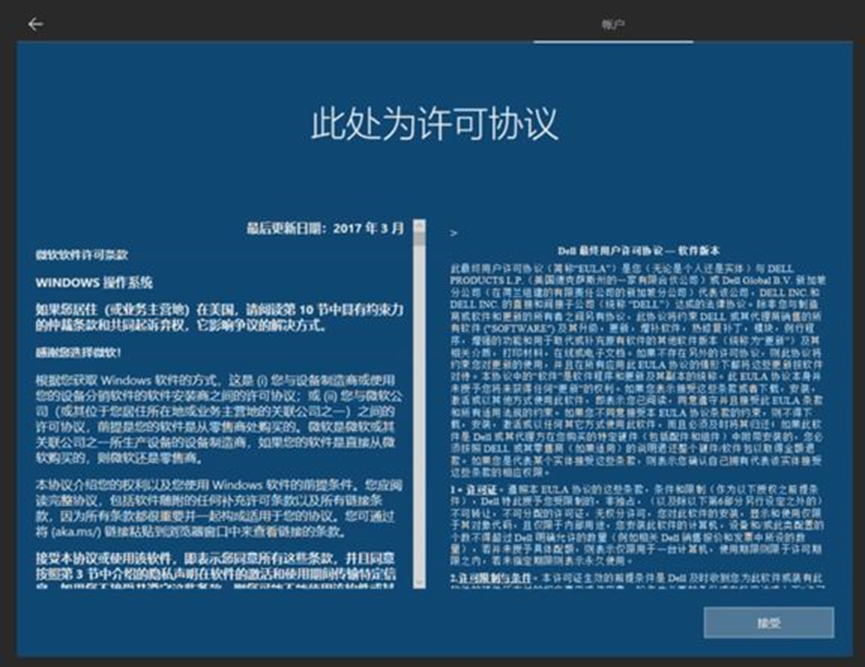Viewport: 865px width, 667px height.
Task: Click the 微软软件许可条款 heading
Action: point(82,255)
